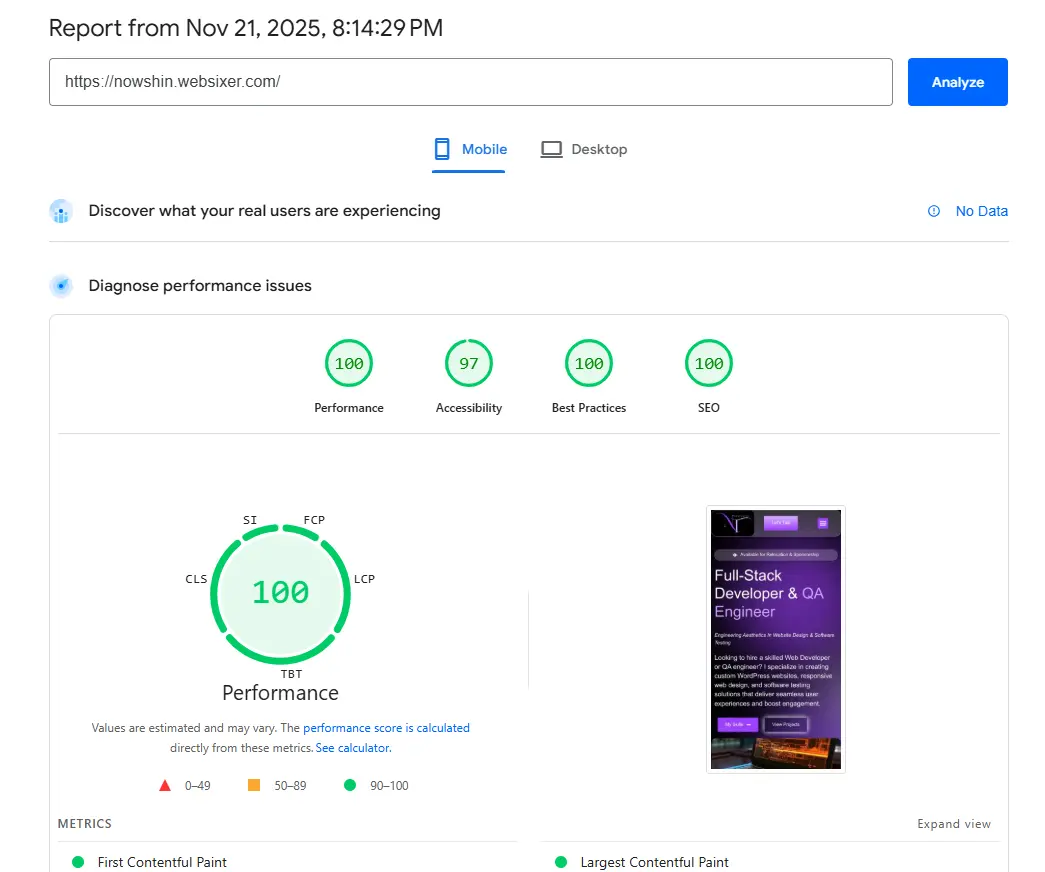The height and width of the screenshot is (872, 1045).
Task: Select the SEO score gauge
Action: (709, 364)
